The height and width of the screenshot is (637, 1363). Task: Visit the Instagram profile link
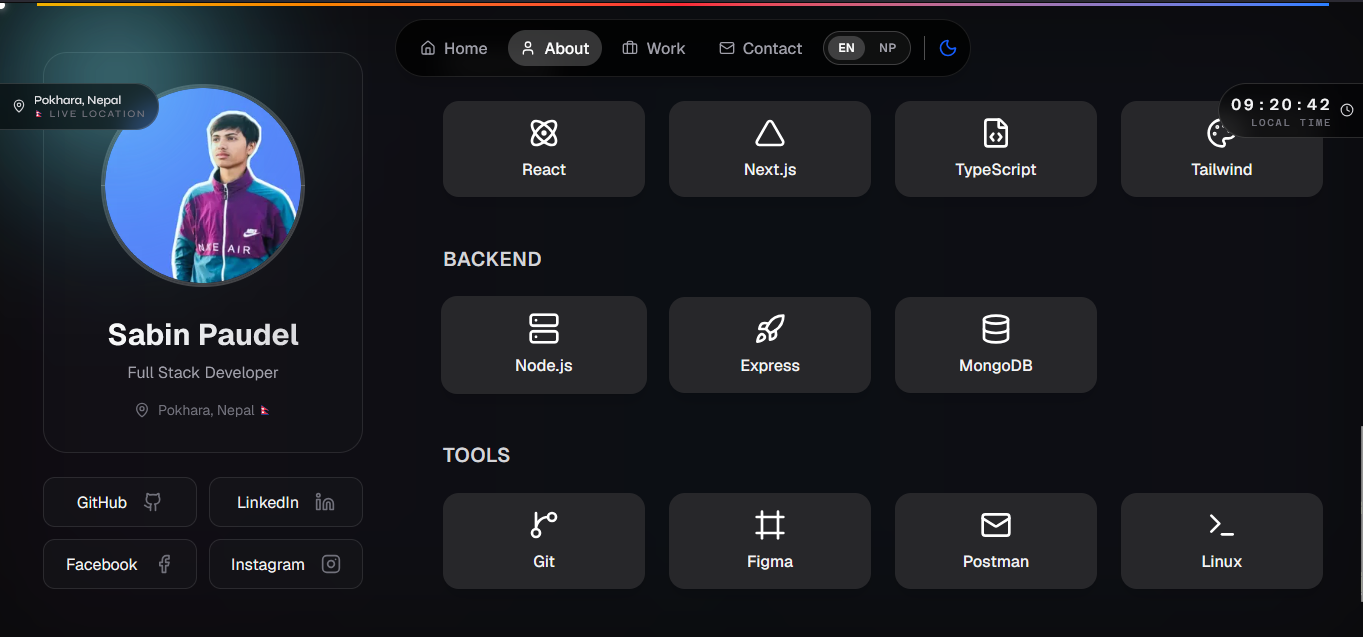pos(286,564)
